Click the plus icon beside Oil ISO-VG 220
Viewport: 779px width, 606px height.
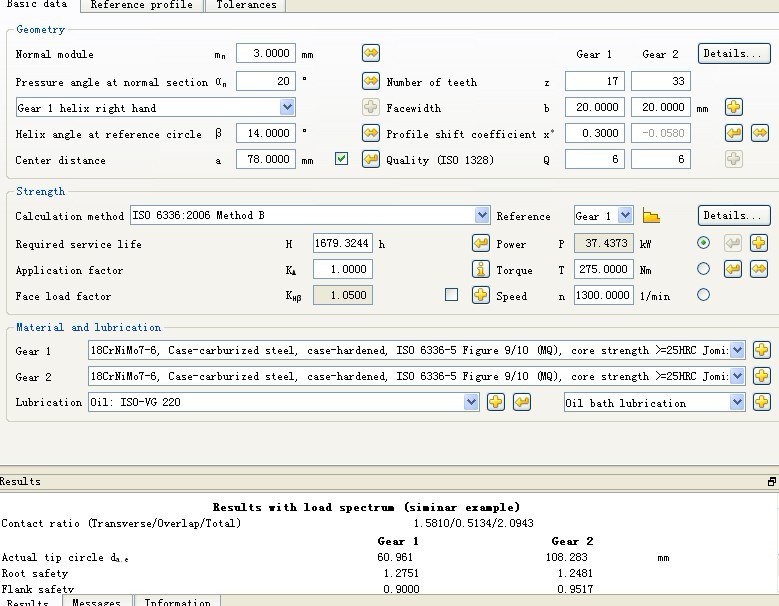point(495,402)
